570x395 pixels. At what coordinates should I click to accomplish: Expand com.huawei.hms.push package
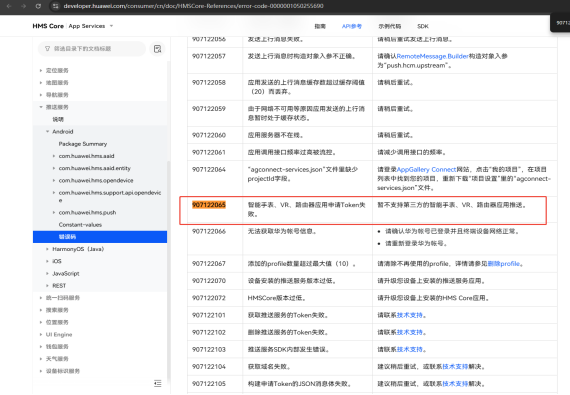[54, 212]
